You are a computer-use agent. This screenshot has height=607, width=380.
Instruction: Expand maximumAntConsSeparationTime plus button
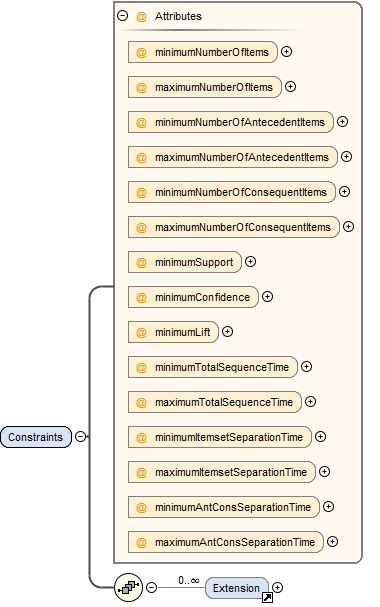333,542
